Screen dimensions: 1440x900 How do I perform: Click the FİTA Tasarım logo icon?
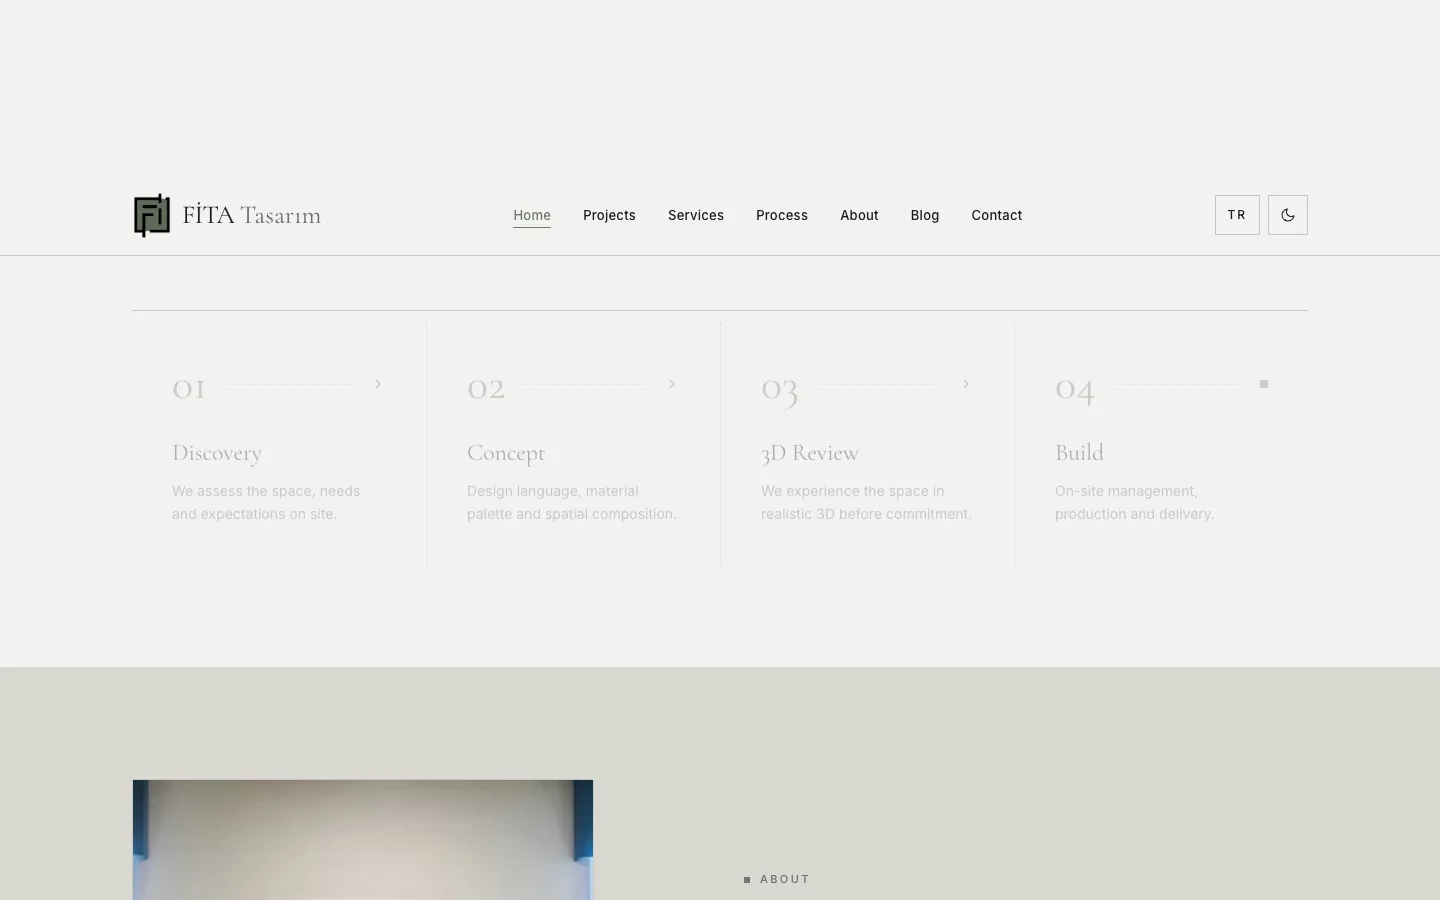[x=152, y=215]
